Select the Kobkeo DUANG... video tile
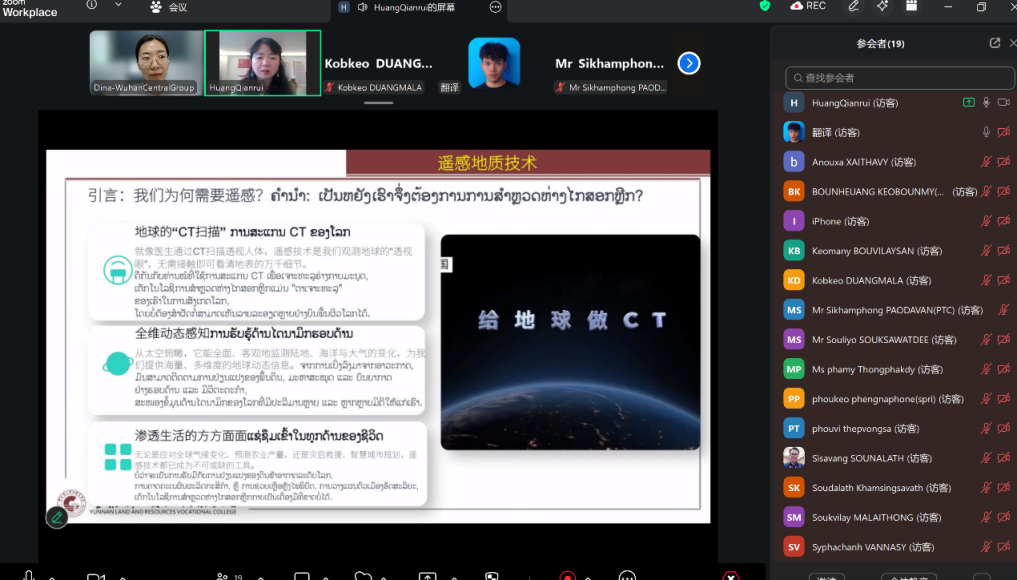 coord(378,64)
